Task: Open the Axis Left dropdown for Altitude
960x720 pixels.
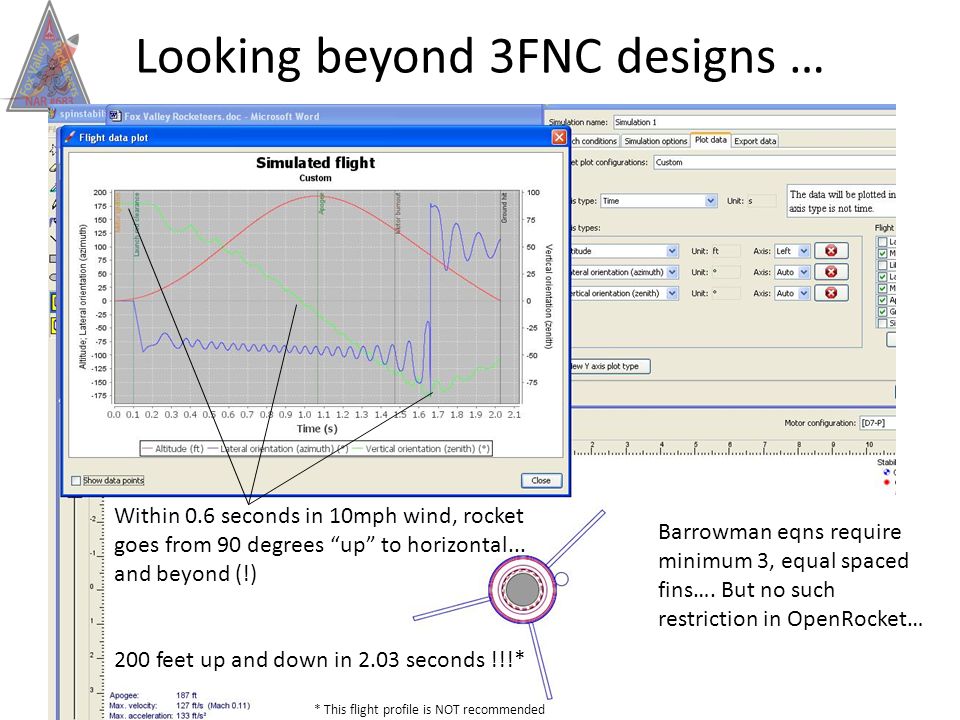Action: (x=792, y=251)
